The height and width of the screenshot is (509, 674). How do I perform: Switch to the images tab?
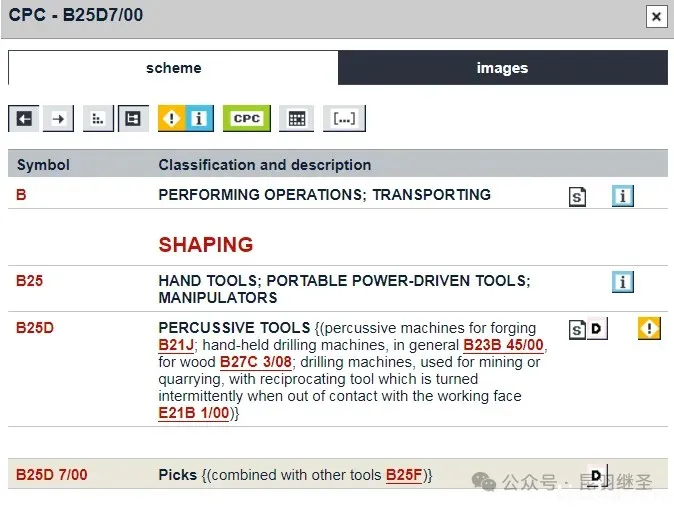(502, 68)
